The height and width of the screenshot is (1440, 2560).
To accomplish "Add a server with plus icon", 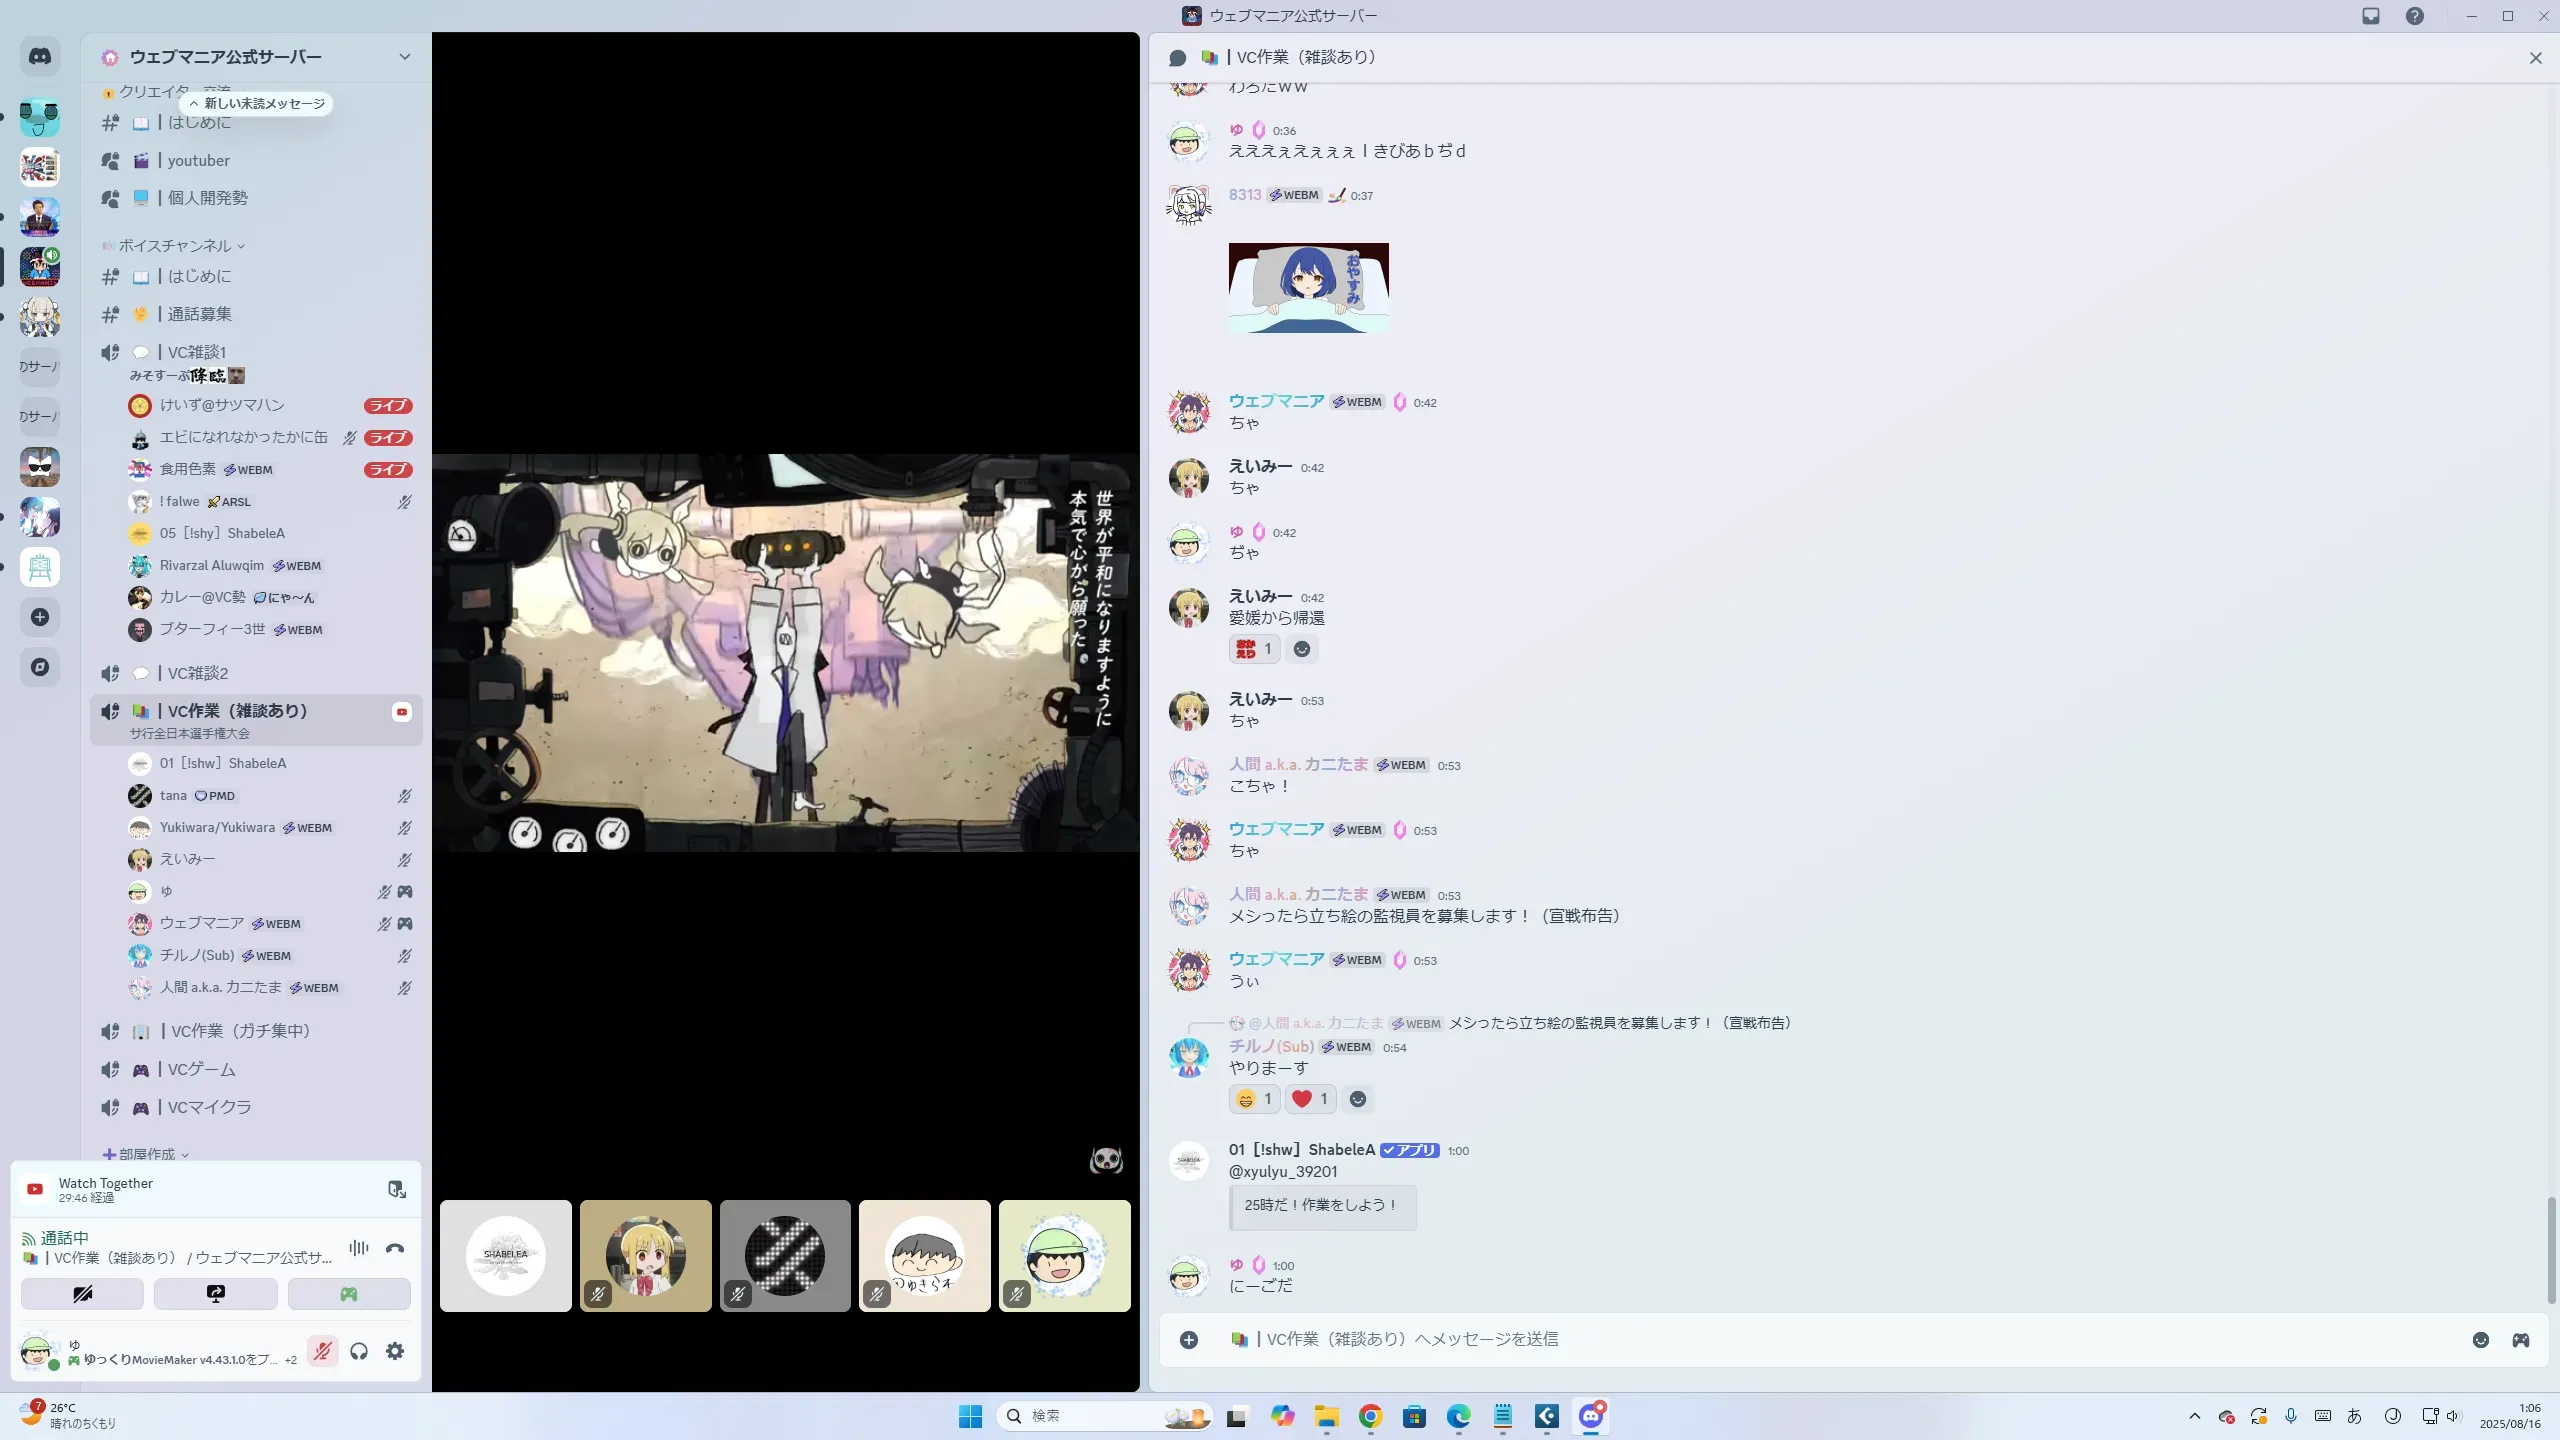I will pos(40,617).
